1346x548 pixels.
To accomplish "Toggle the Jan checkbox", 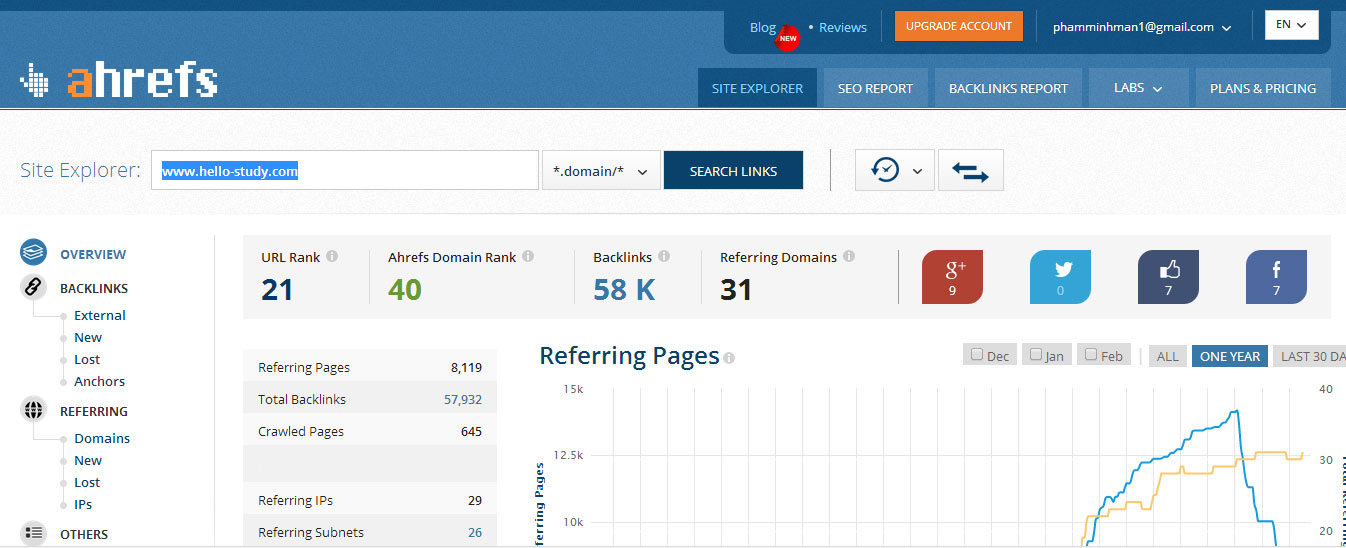I will coord(1036,354).
